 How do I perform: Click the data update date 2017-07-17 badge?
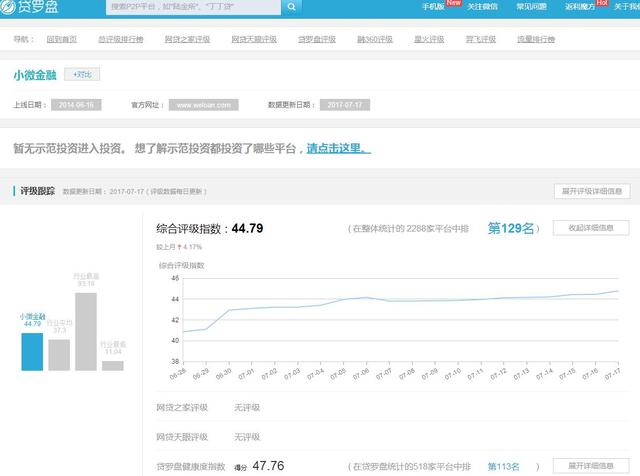coord(345,105)
